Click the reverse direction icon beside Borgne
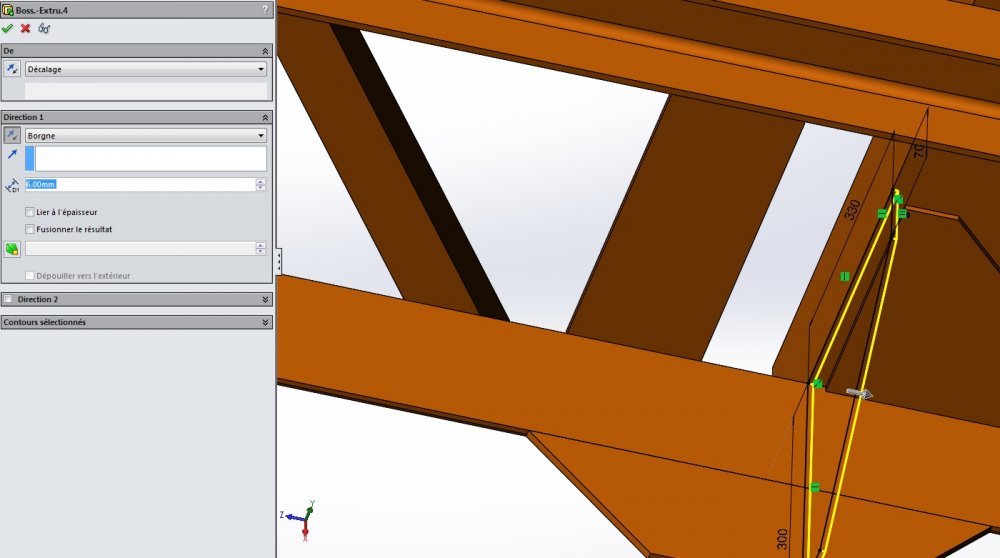Screen dimensions: 1000x558 tap(12, 135)
